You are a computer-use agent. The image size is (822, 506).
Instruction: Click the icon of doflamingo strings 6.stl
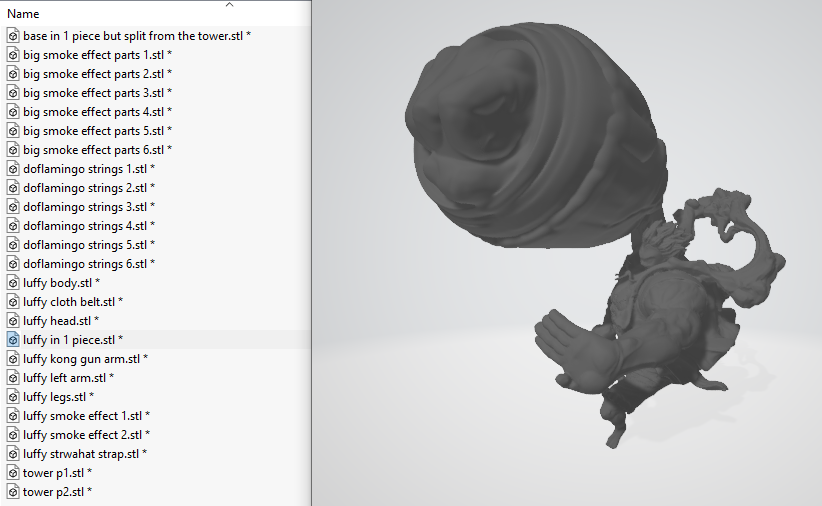[13, 264]
